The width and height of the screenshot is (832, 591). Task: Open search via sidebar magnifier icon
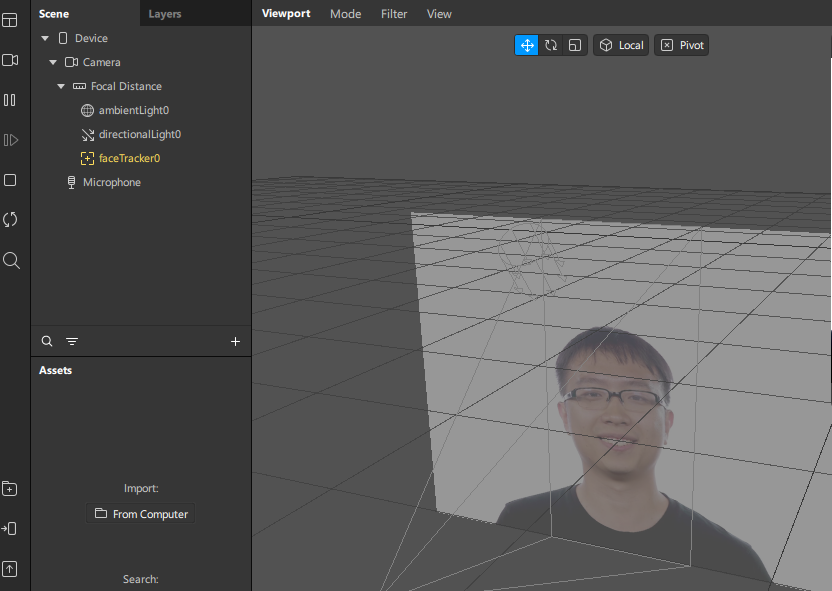[11, 260]
